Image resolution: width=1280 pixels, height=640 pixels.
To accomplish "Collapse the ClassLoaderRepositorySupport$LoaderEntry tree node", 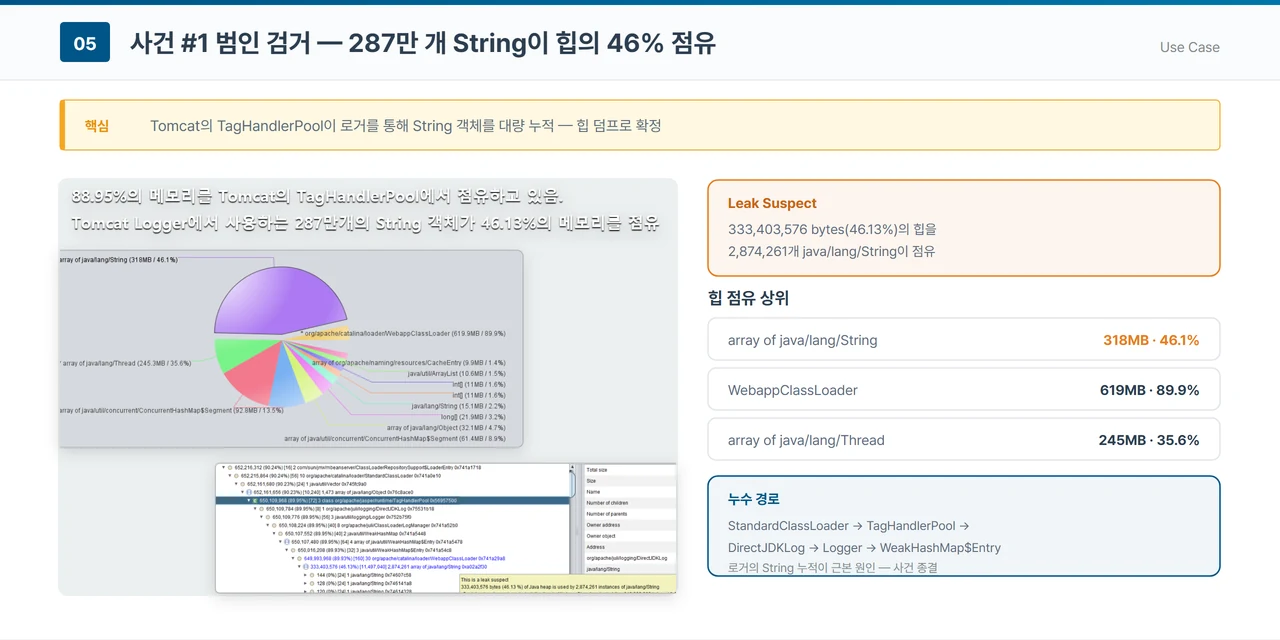I will (223, 468).
